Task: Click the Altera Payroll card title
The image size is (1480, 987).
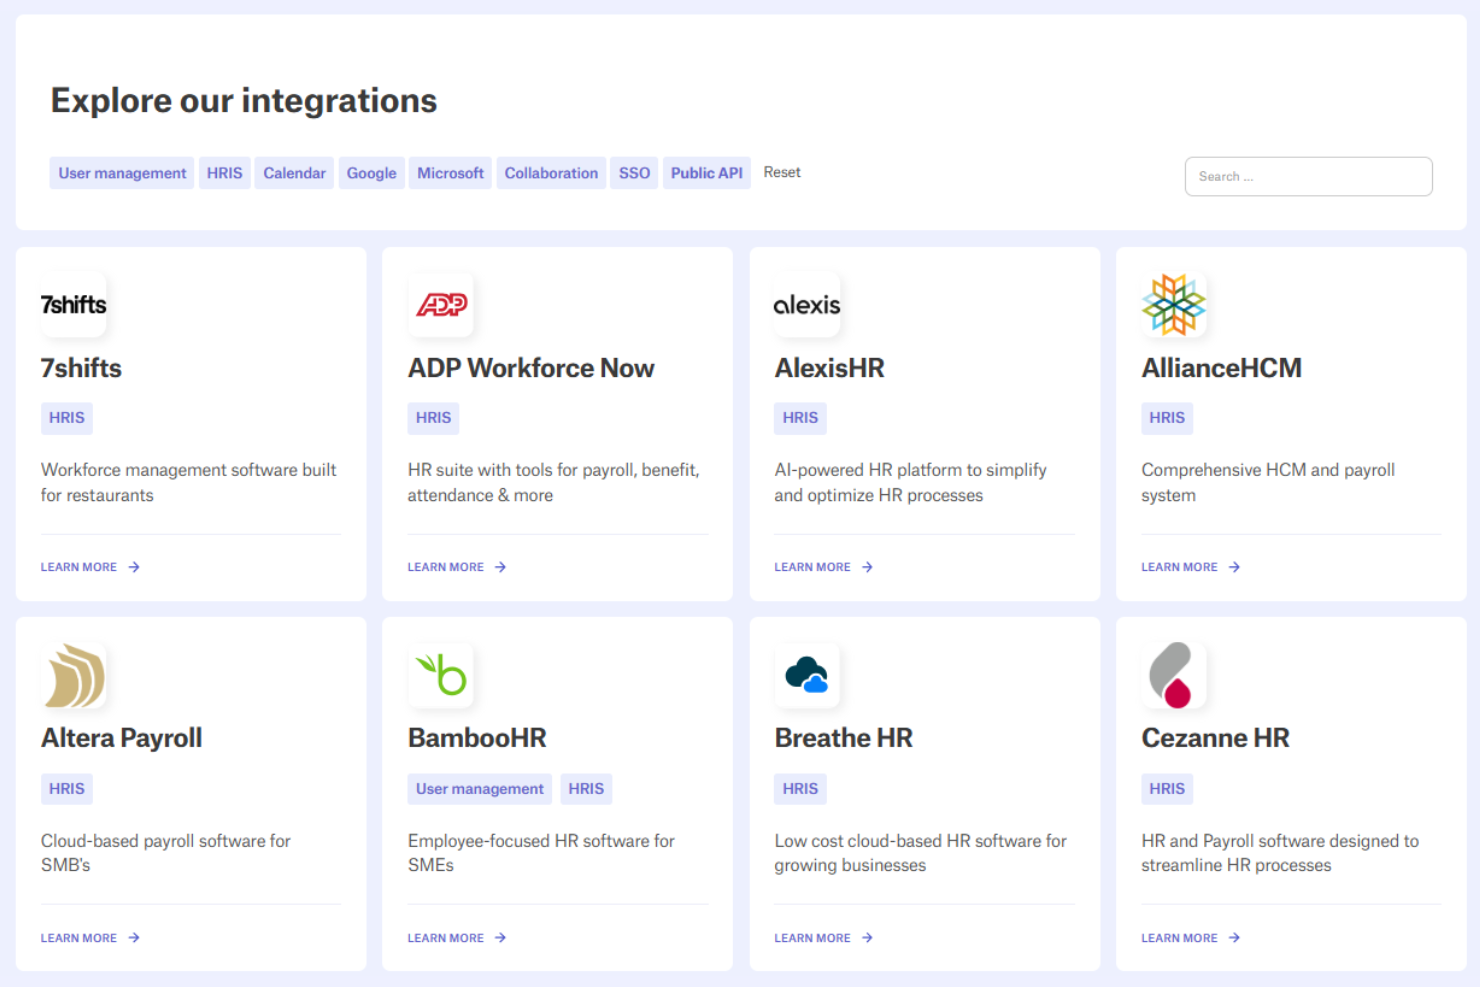Action: tap(121, 738)
